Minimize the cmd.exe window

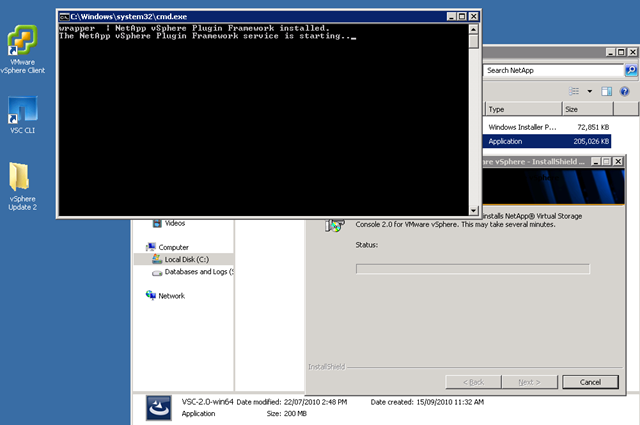click(451, 17)
